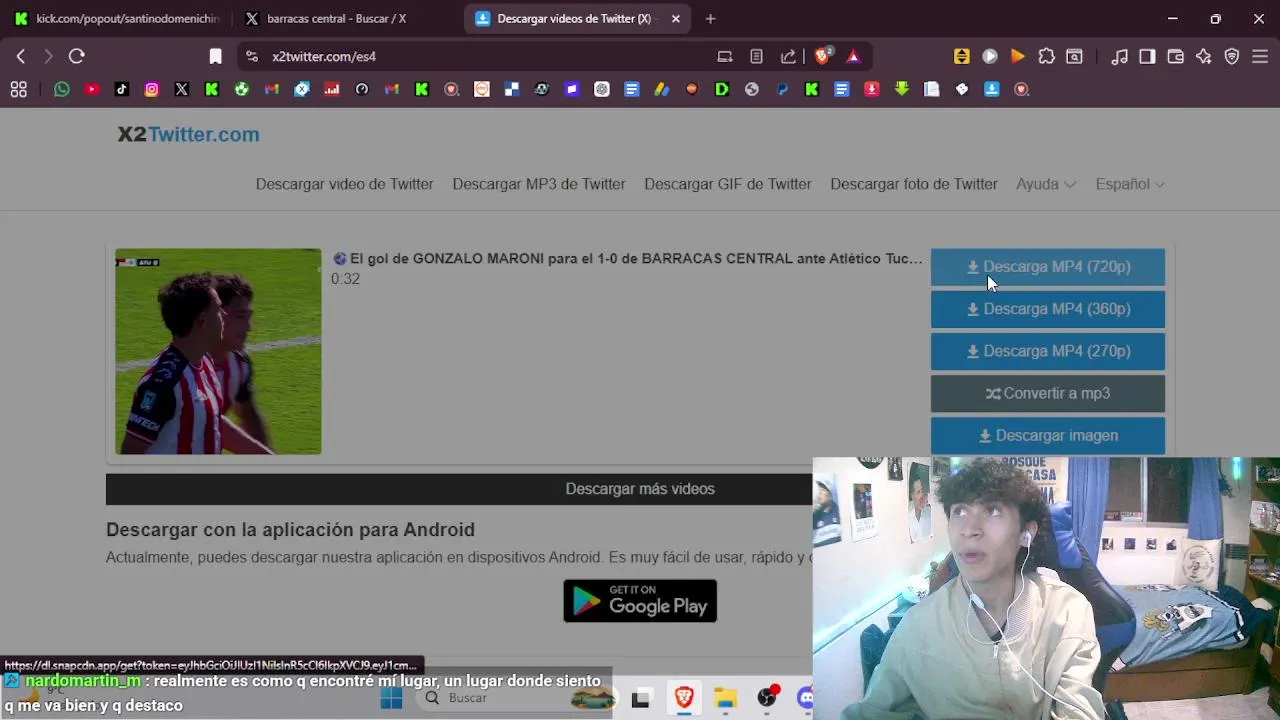Open Descargar MP3 de Twitter menu
Screen dimensions: 1280x720
[x=539, y=184]
